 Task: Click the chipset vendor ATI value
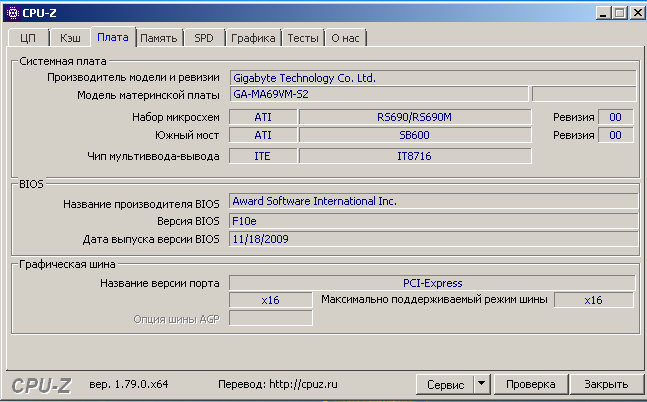click(263, 117)
